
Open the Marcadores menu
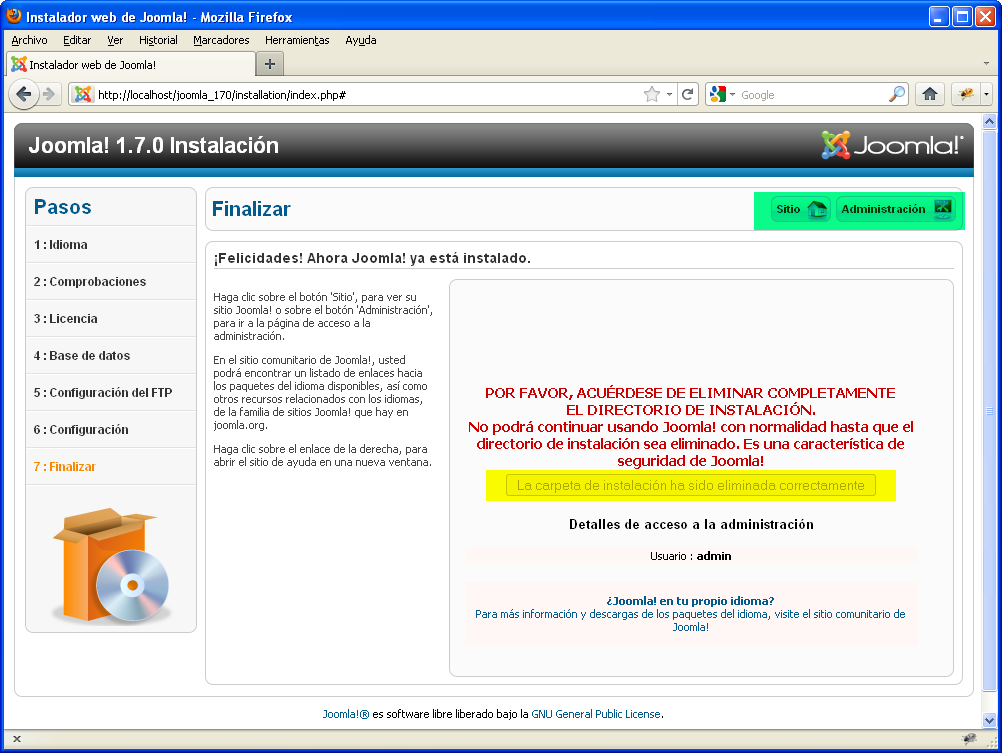pos(221,40)
